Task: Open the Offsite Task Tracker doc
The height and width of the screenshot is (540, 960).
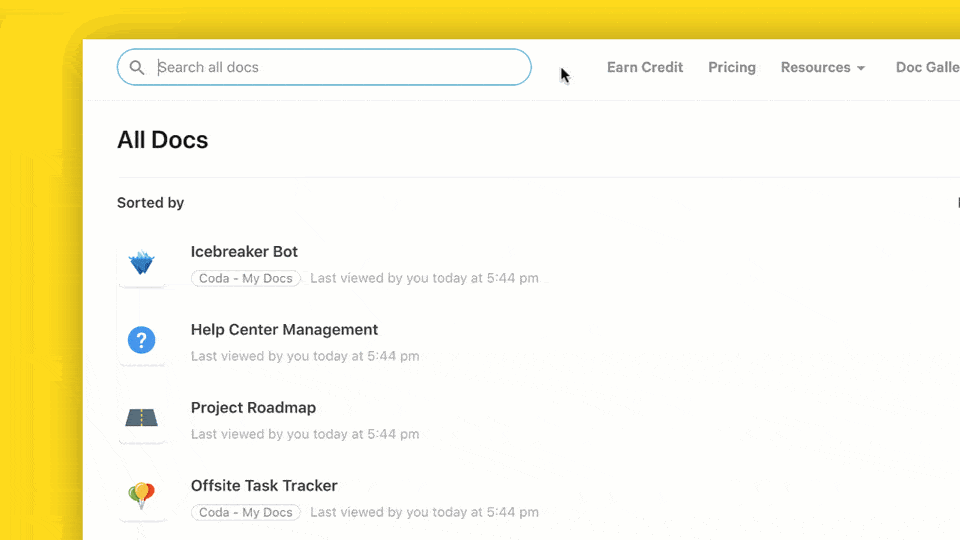Action: point(264,486)
